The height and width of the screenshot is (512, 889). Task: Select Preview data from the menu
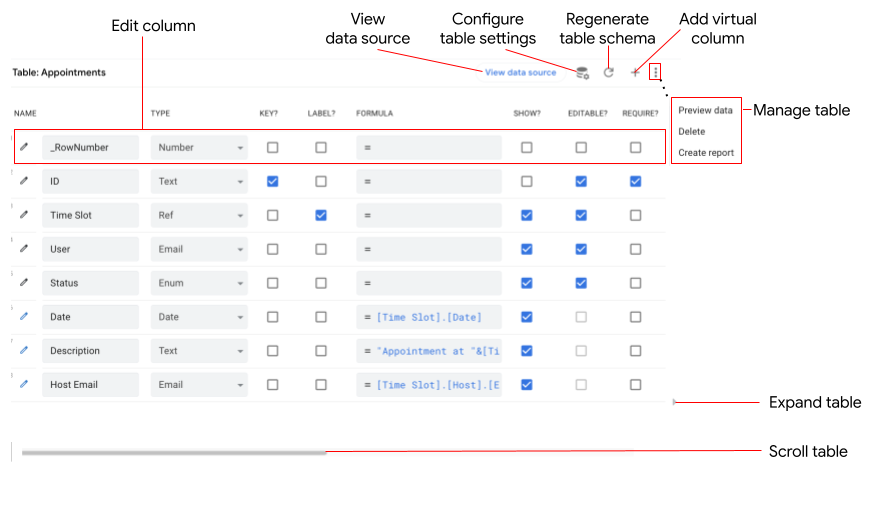(705, 110)
